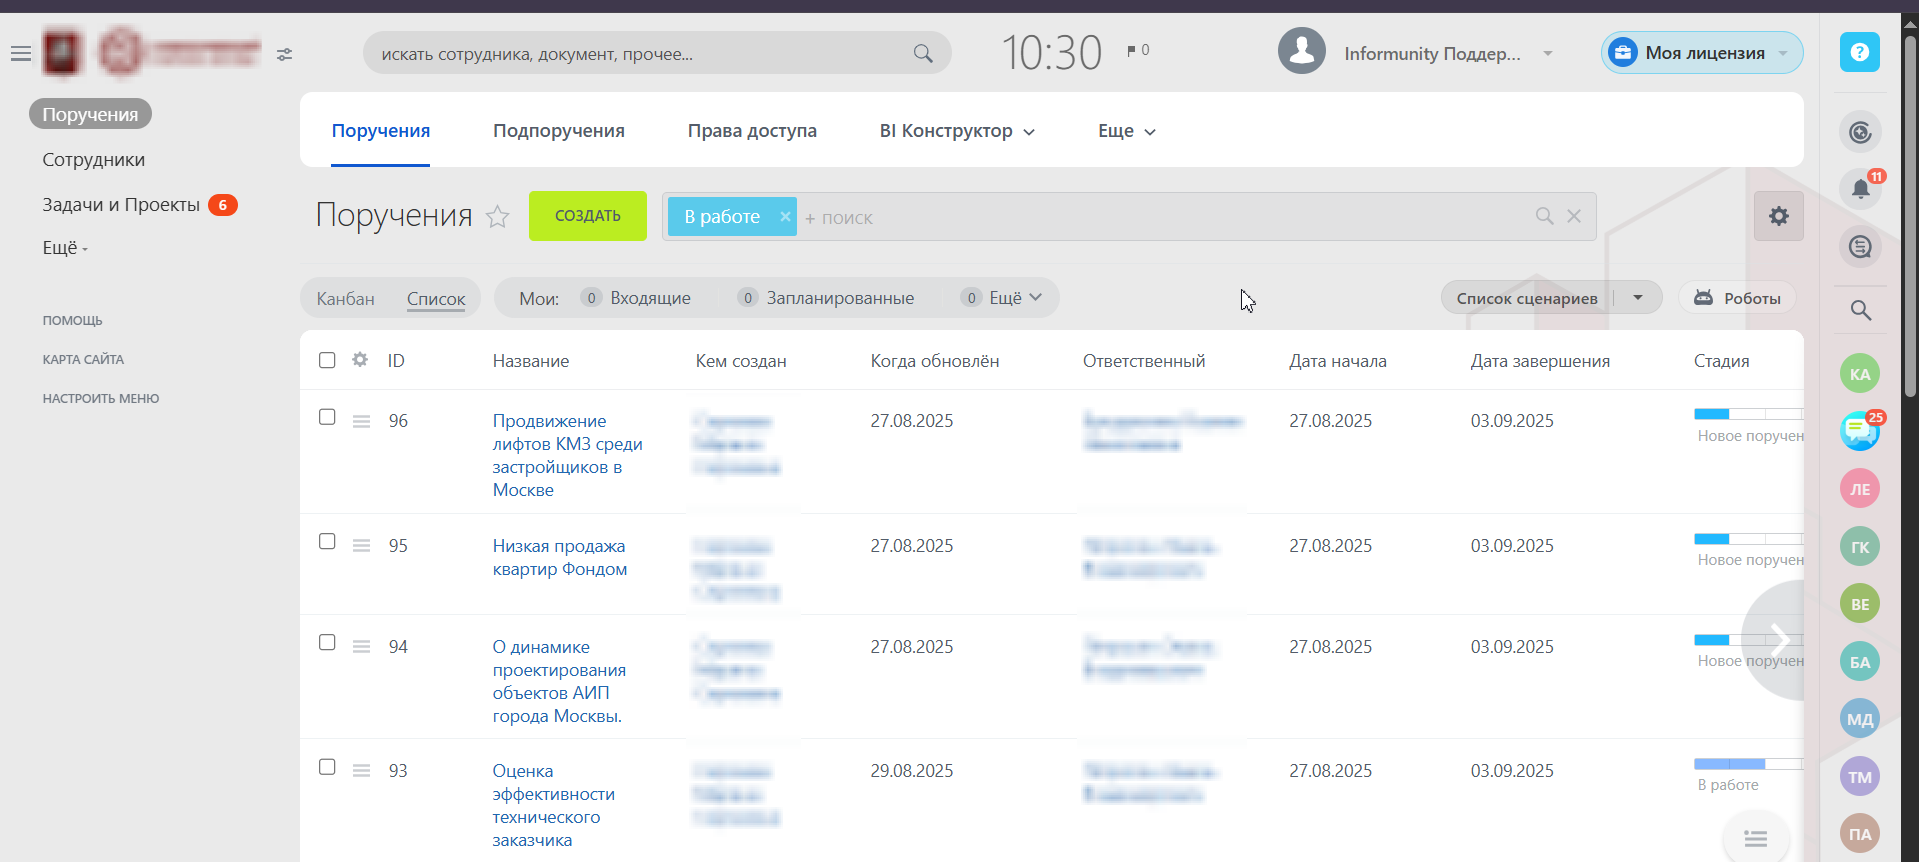
Task: Open list settings gear button
Action: pos(1778,216)
